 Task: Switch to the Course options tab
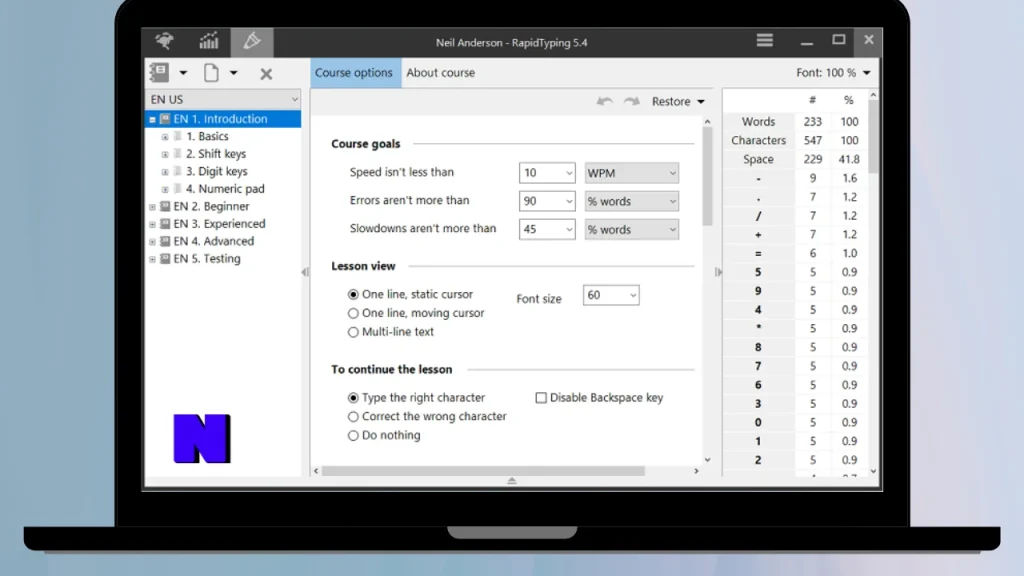(x=354, y=72)
